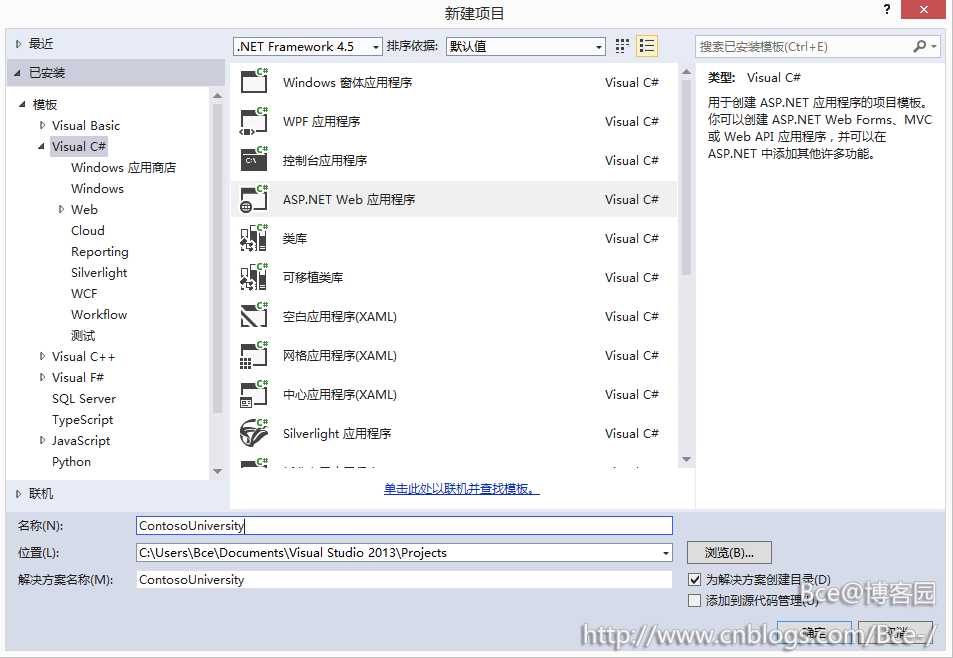
Task: Click the Windows item under Visual C#
Action: tap(97, 188)
